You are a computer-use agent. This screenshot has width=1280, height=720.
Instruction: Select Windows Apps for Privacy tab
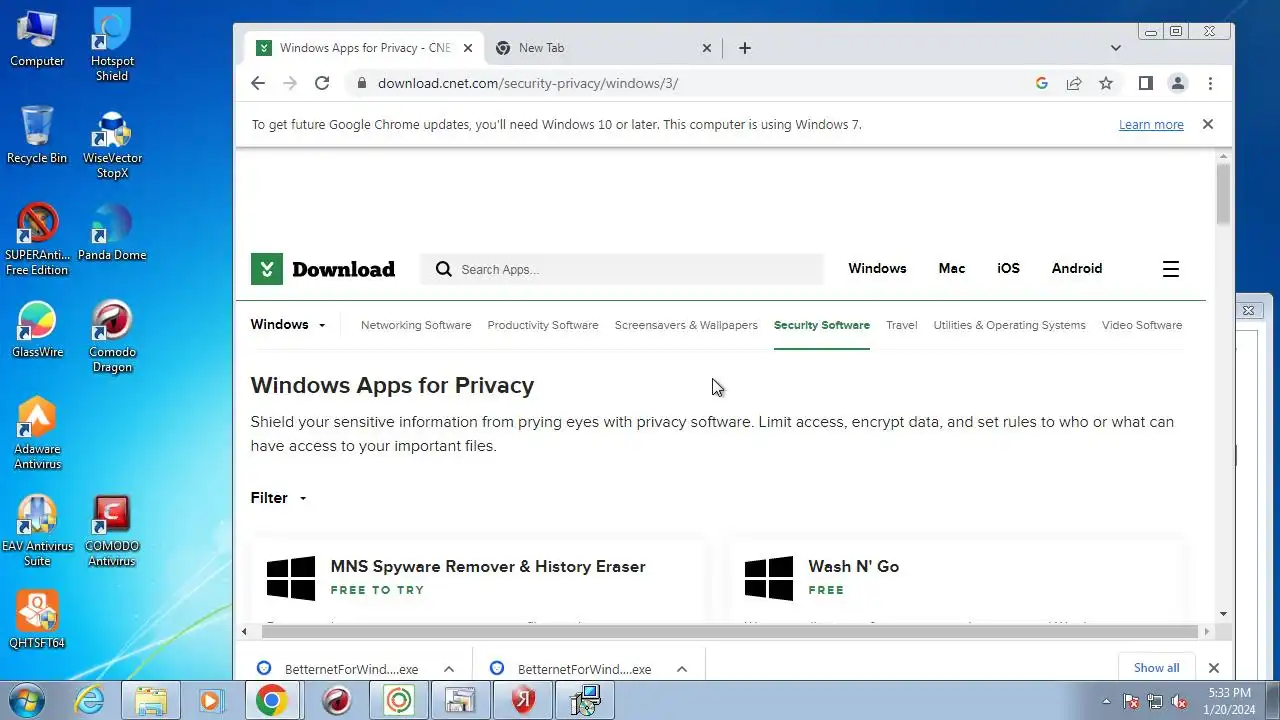[x=365, y=48]
